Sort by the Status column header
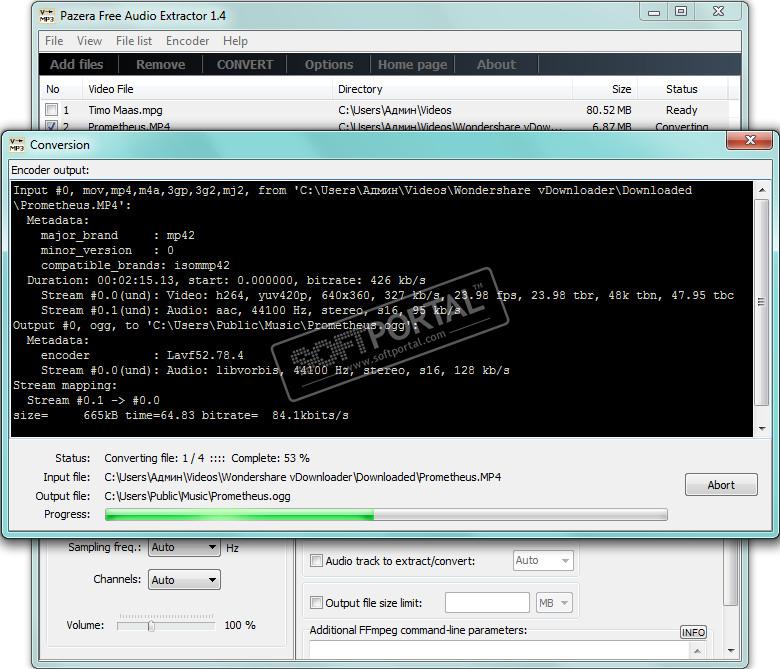780x669 pixels. 682,89
